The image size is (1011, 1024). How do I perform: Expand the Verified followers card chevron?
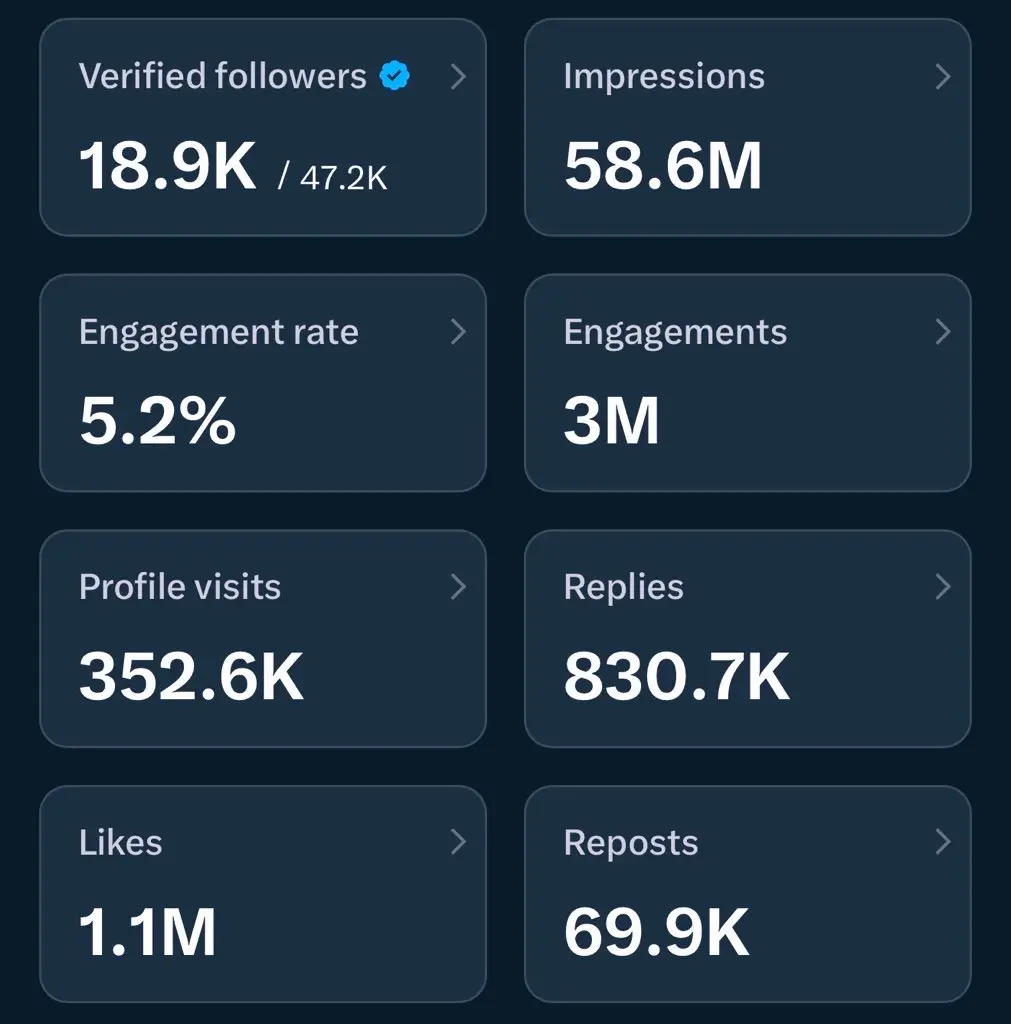pyautogui.click(x=458, y=76)
